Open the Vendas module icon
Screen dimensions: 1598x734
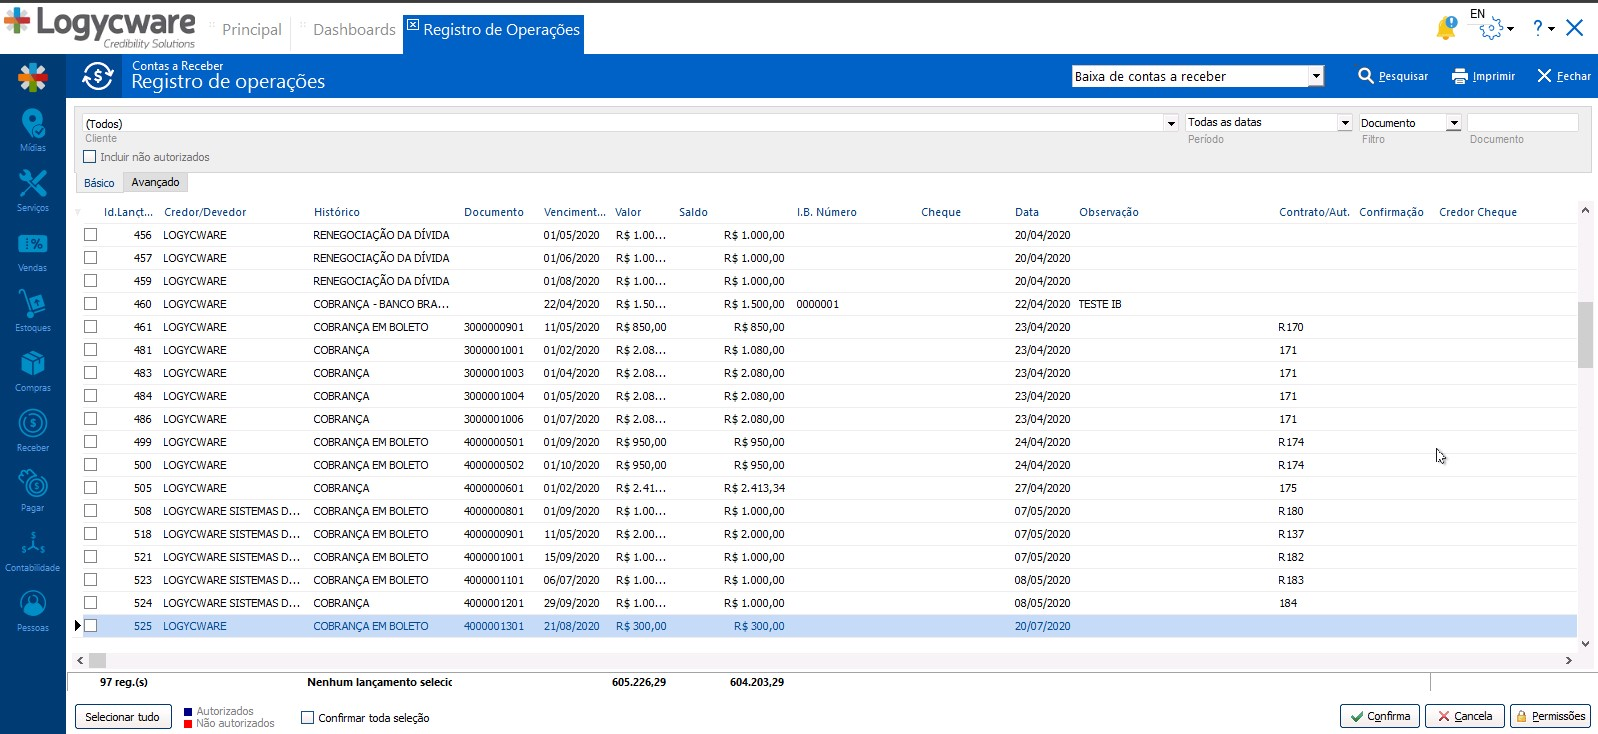tap(32, 245)
